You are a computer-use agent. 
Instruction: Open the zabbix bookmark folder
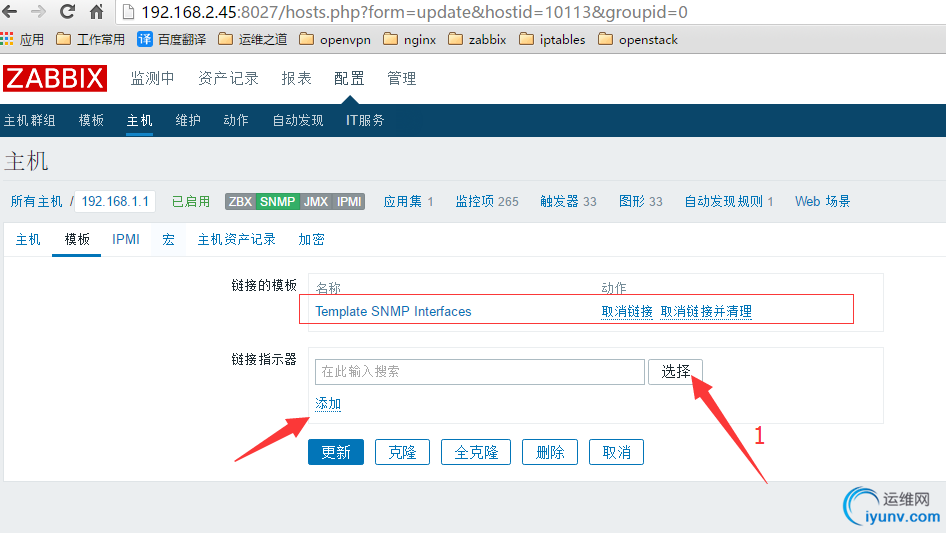click(477, 40)
